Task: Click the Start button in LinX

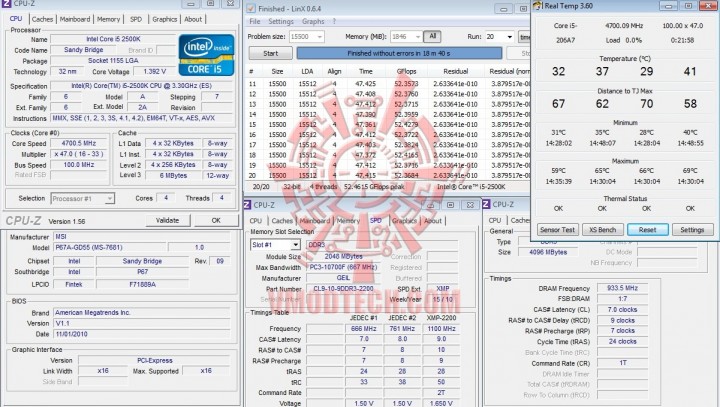Action: click(270, 53)
